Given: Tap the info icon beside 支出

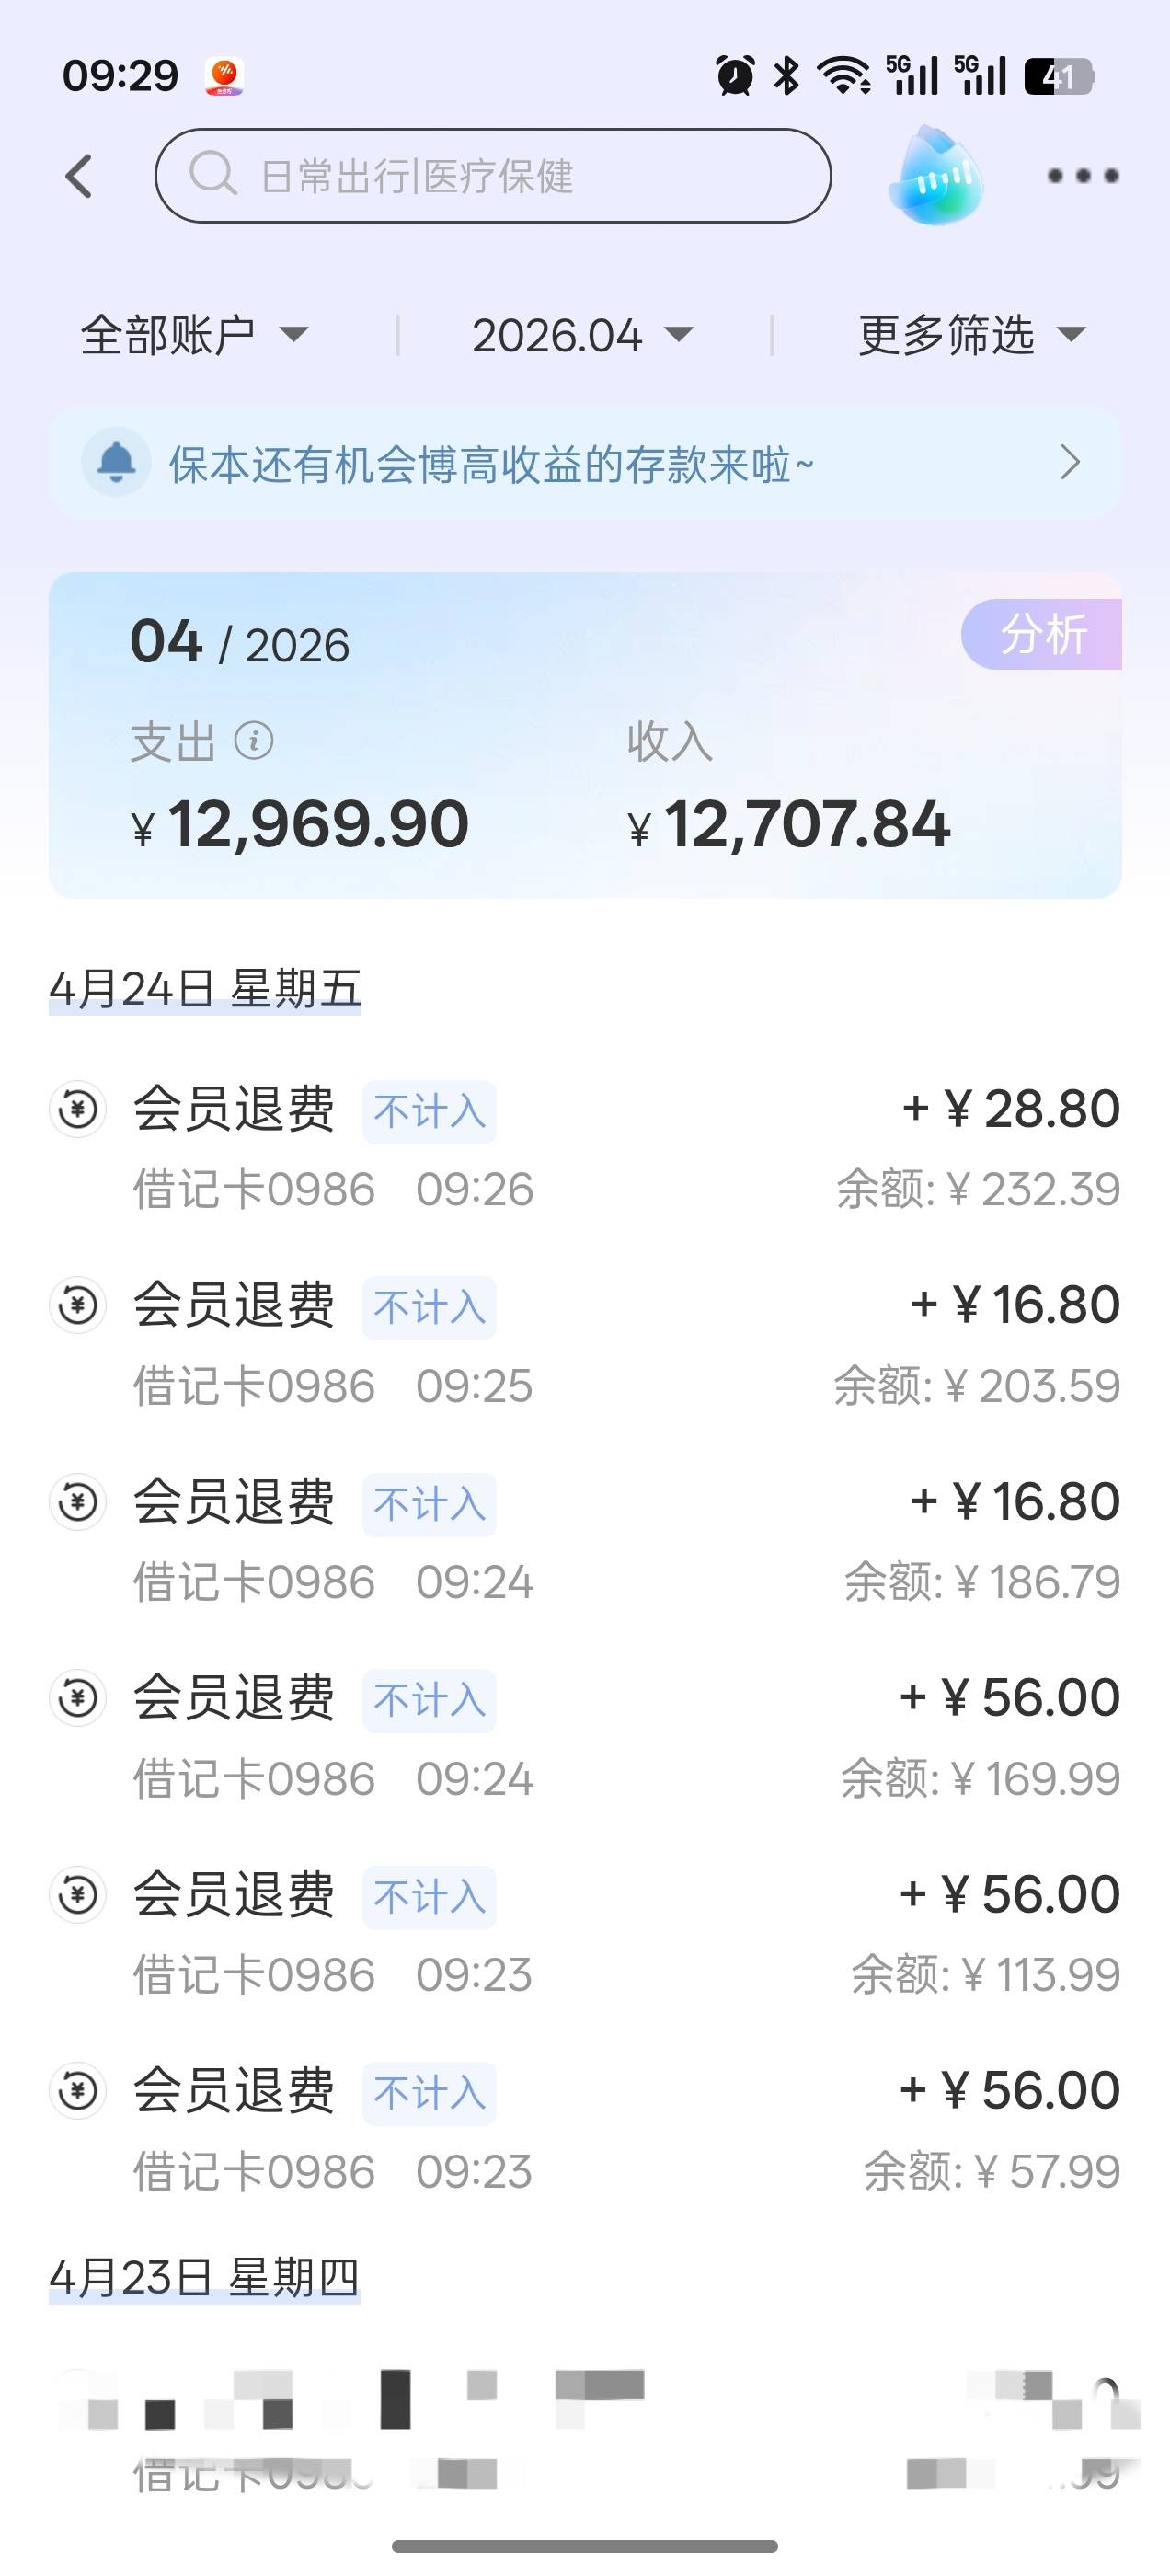Looking at the screenshot, I should (x=254, y=742).
